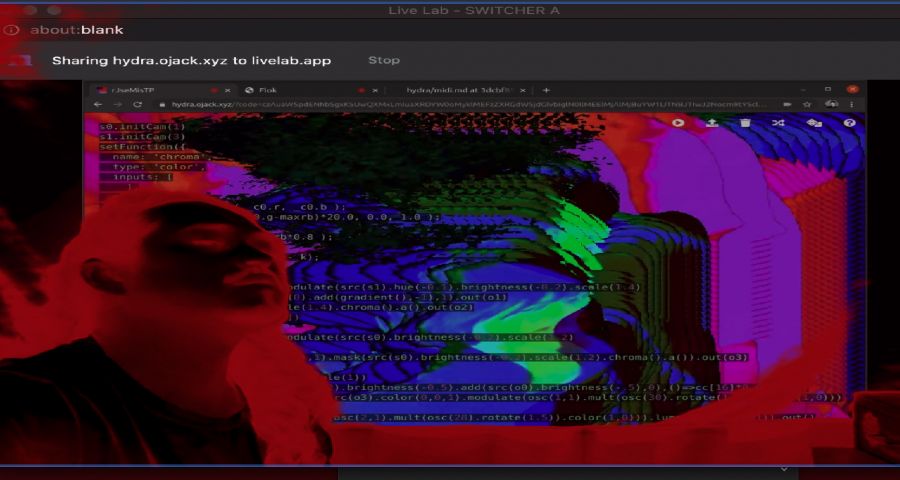Viewport: 900px width, 480px height.
Task: Click the Hydra mutator icon
Action: (814, 123)
